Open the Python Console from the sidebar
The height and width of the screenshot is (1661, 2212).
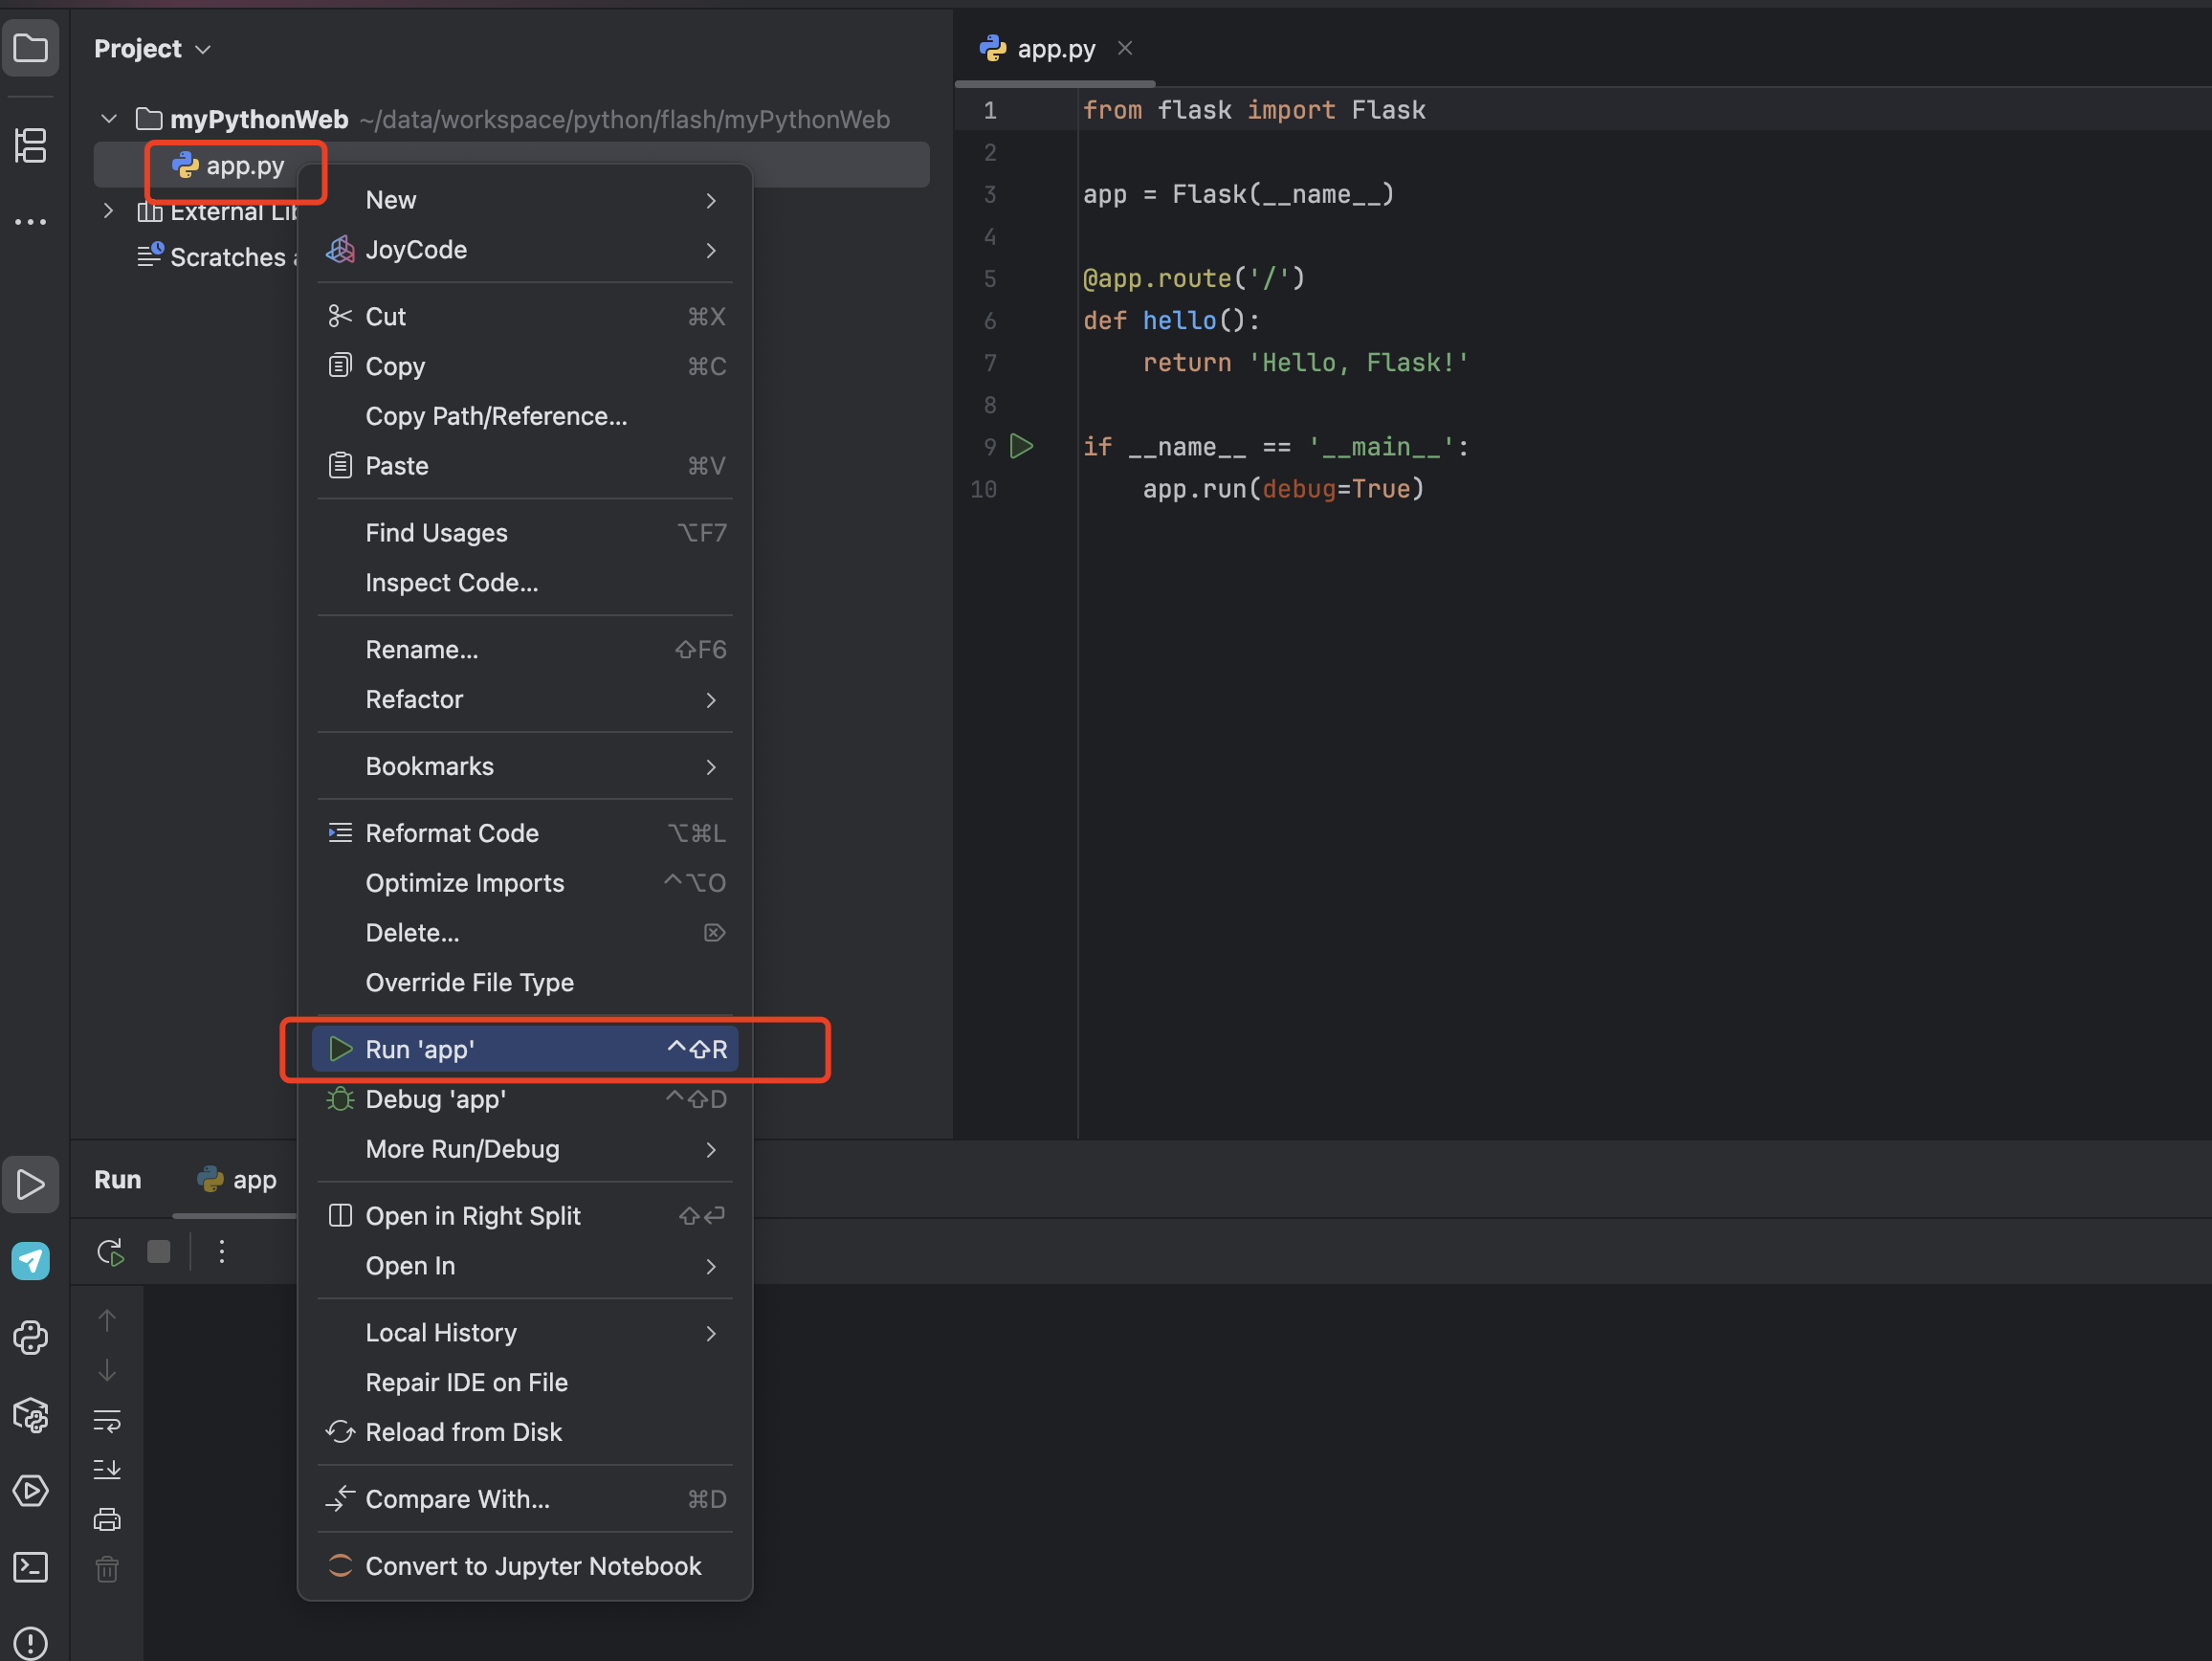31,1338
